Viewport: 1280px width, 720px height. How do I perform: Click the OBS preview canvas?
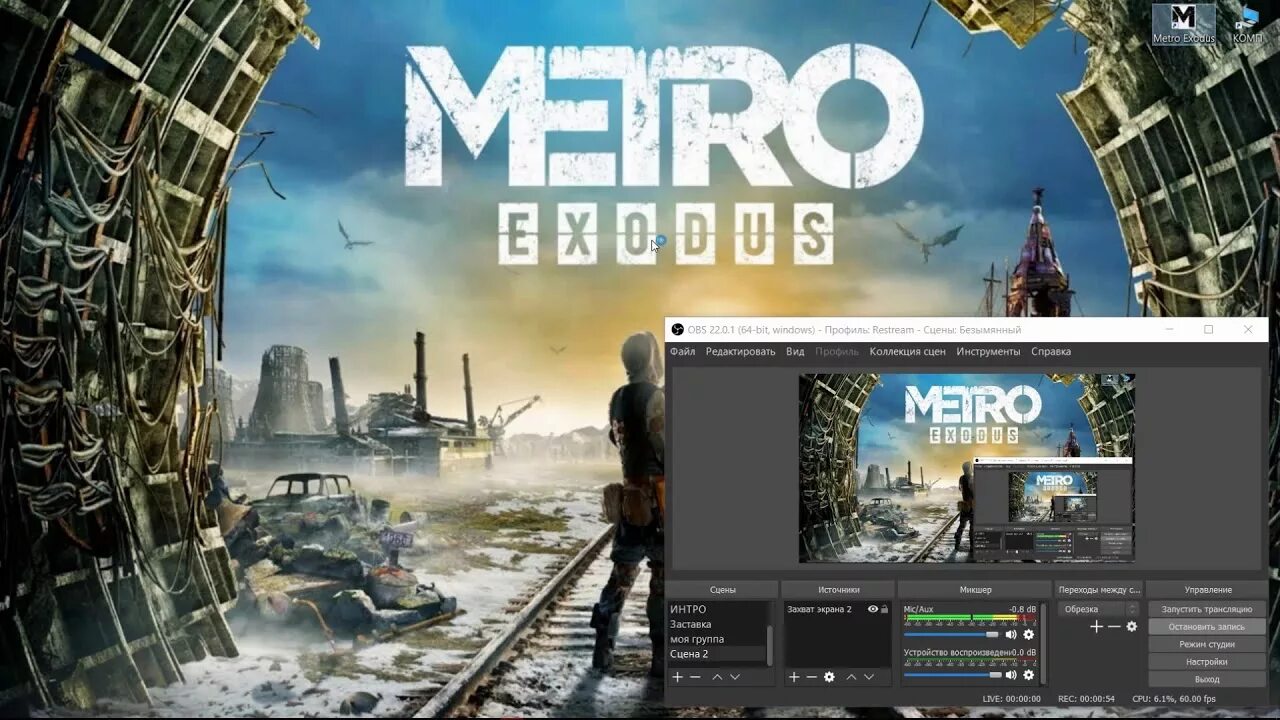coord(967,468)
